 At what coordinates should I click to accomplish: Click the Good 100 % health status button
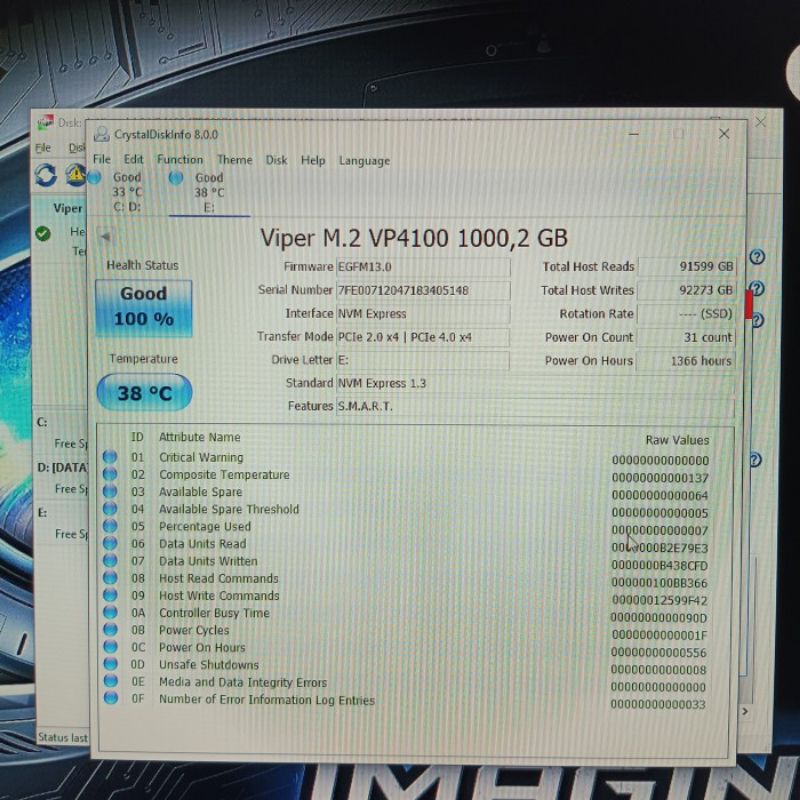coord(143,306)
